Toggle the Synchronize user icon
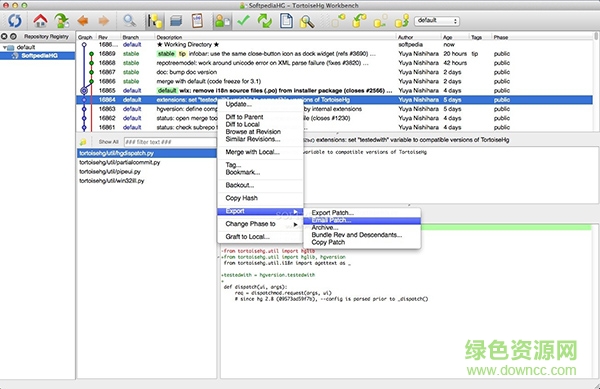Image resolution: width=600 pixels, height=389 pixels. click(222, 21)
